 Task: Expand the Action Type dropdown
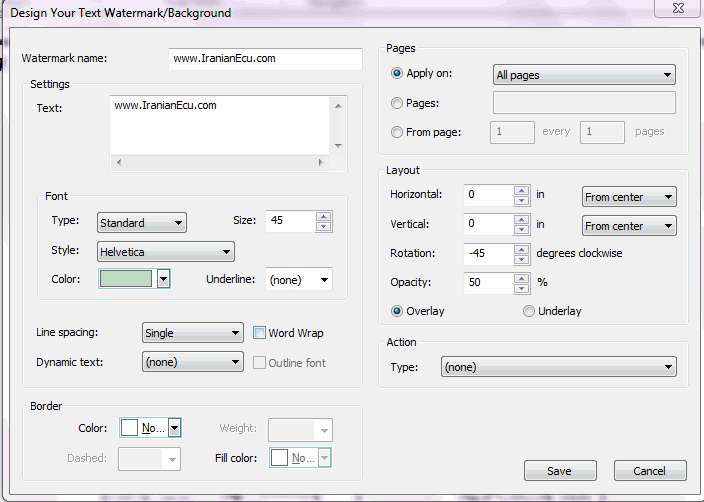point(558,368)
